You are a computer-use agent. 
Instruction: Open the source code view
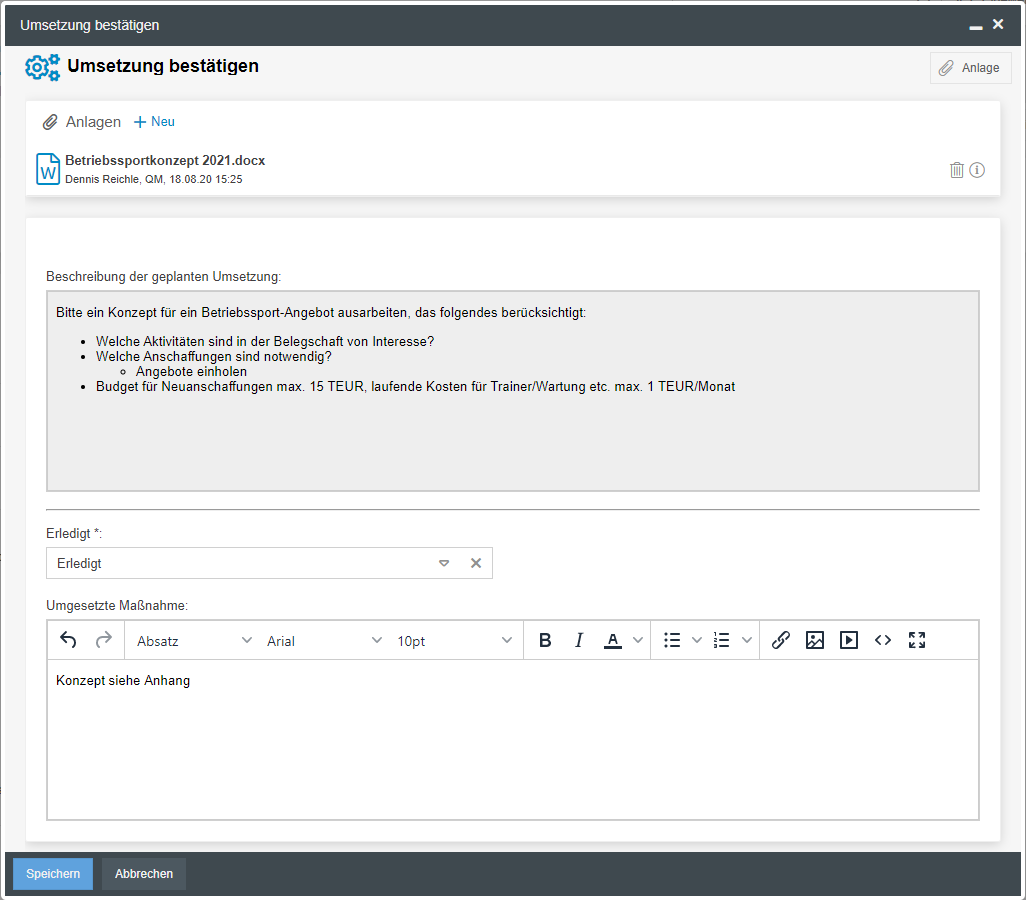point(883,641)
